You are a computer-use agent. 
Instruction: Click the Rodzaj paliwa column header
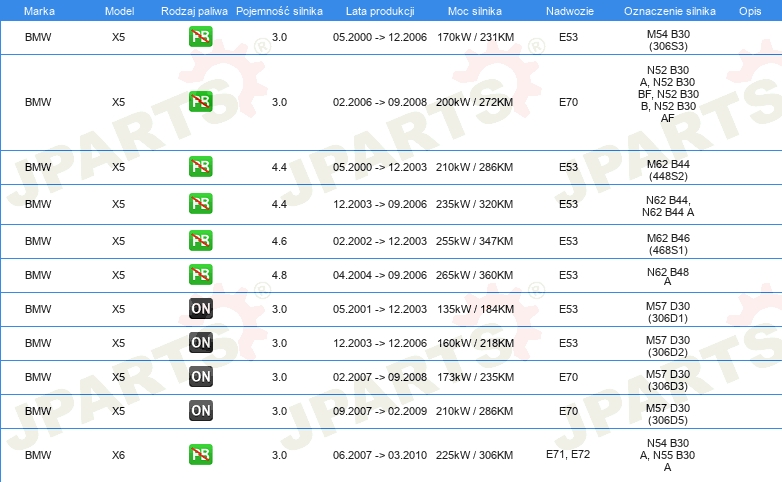(x=194, y=11)
